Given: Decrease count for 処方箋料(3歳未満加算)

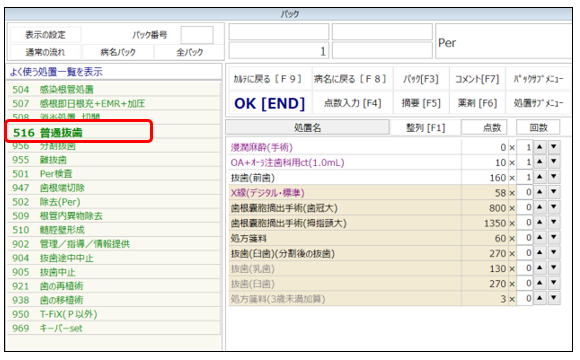Looking at the screenshot, I should tap(554, 299).
